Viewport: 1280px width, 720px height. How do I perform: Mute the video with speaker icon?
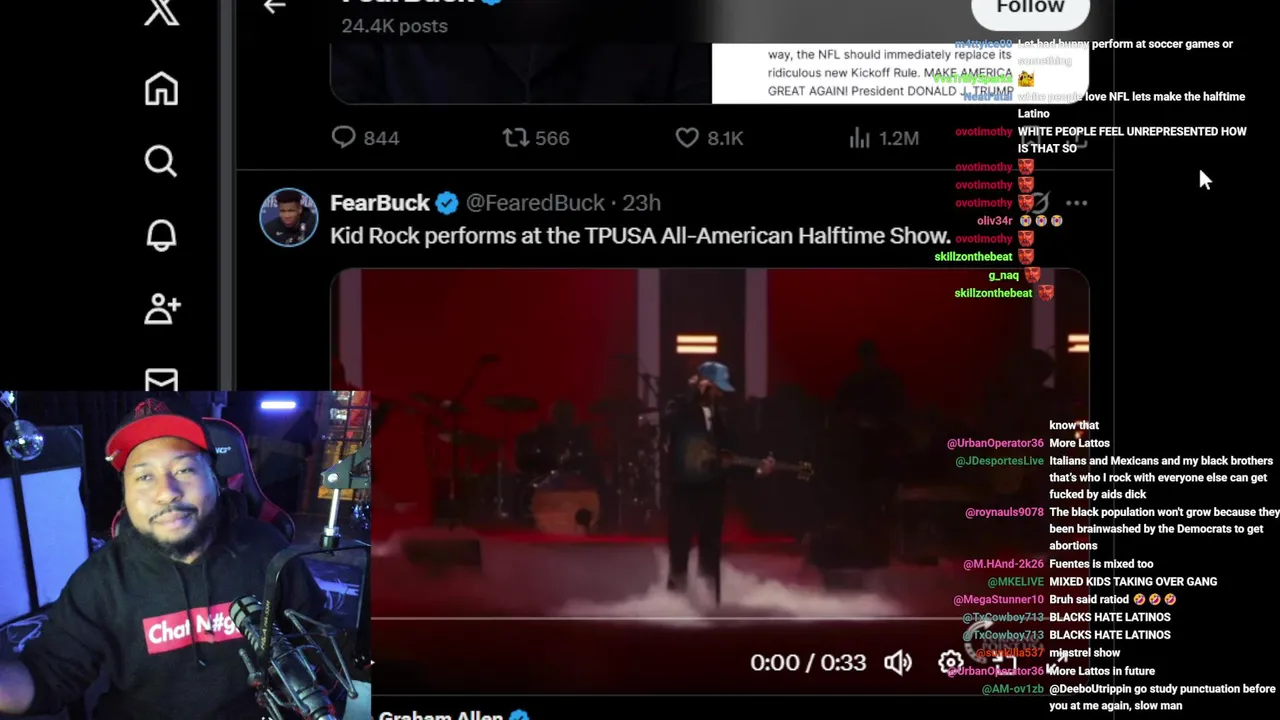click(898, 662)
